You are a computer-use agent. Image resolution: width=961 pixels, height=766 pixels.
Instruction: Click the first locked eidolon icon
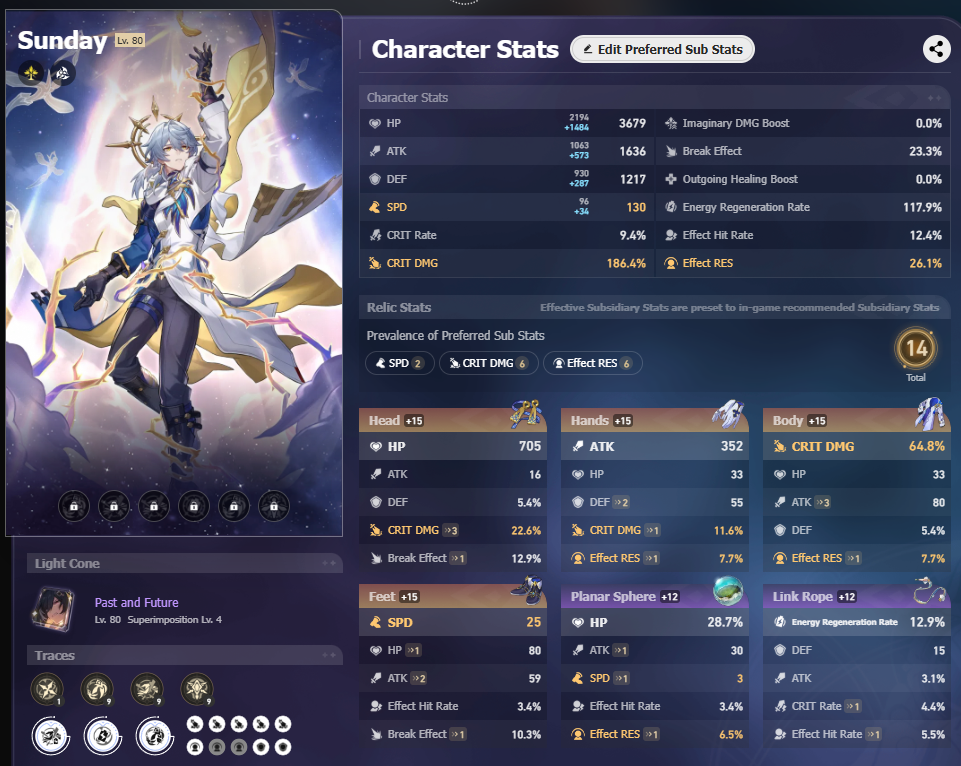[x=74, y=506]
